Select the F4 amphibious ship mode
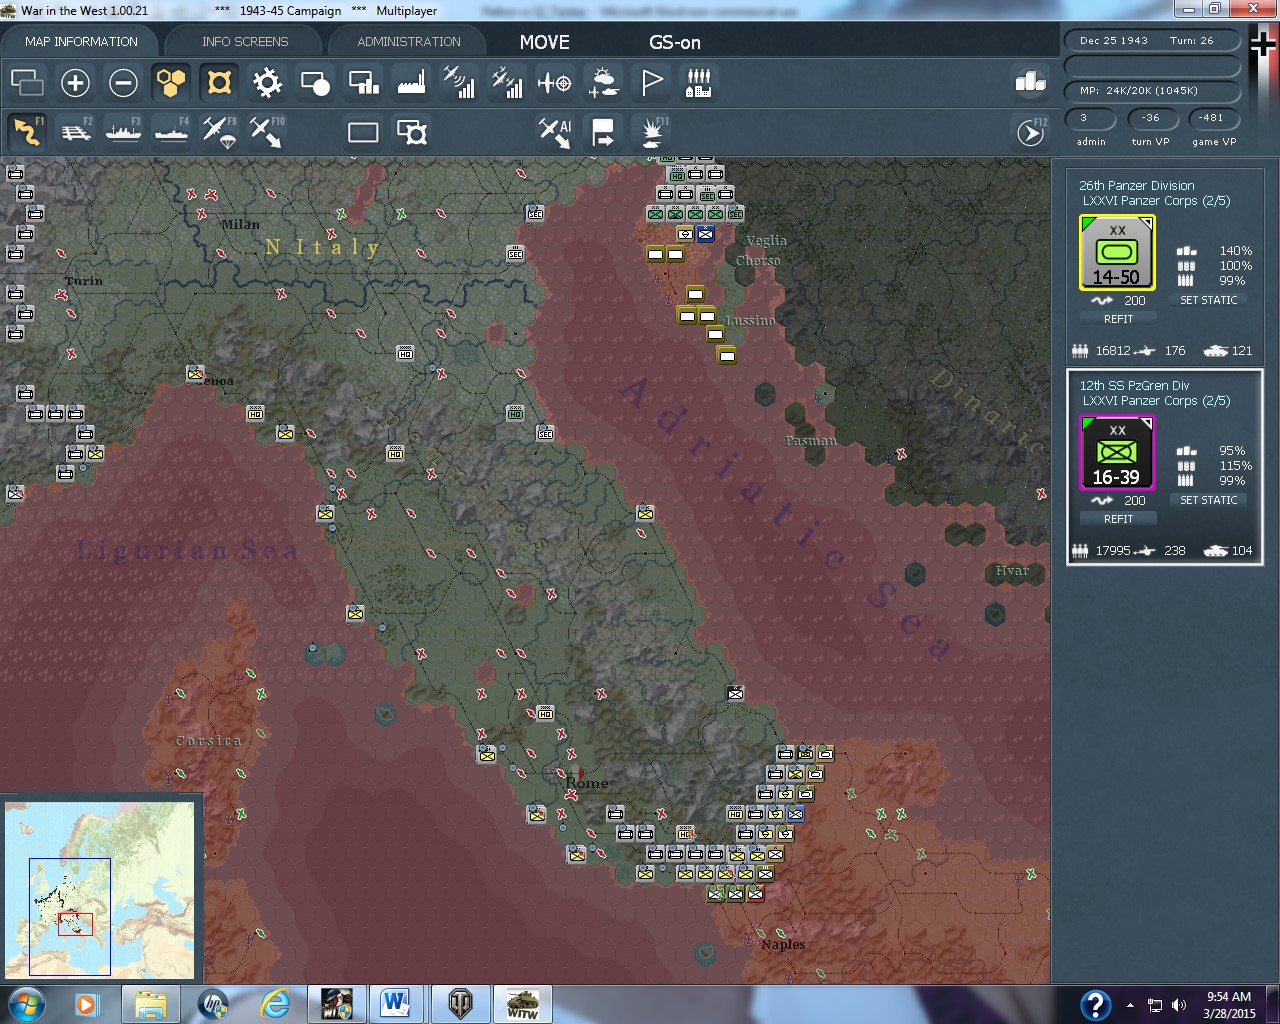Viewport: 1280px width, 1024px height. pos(171,132)
